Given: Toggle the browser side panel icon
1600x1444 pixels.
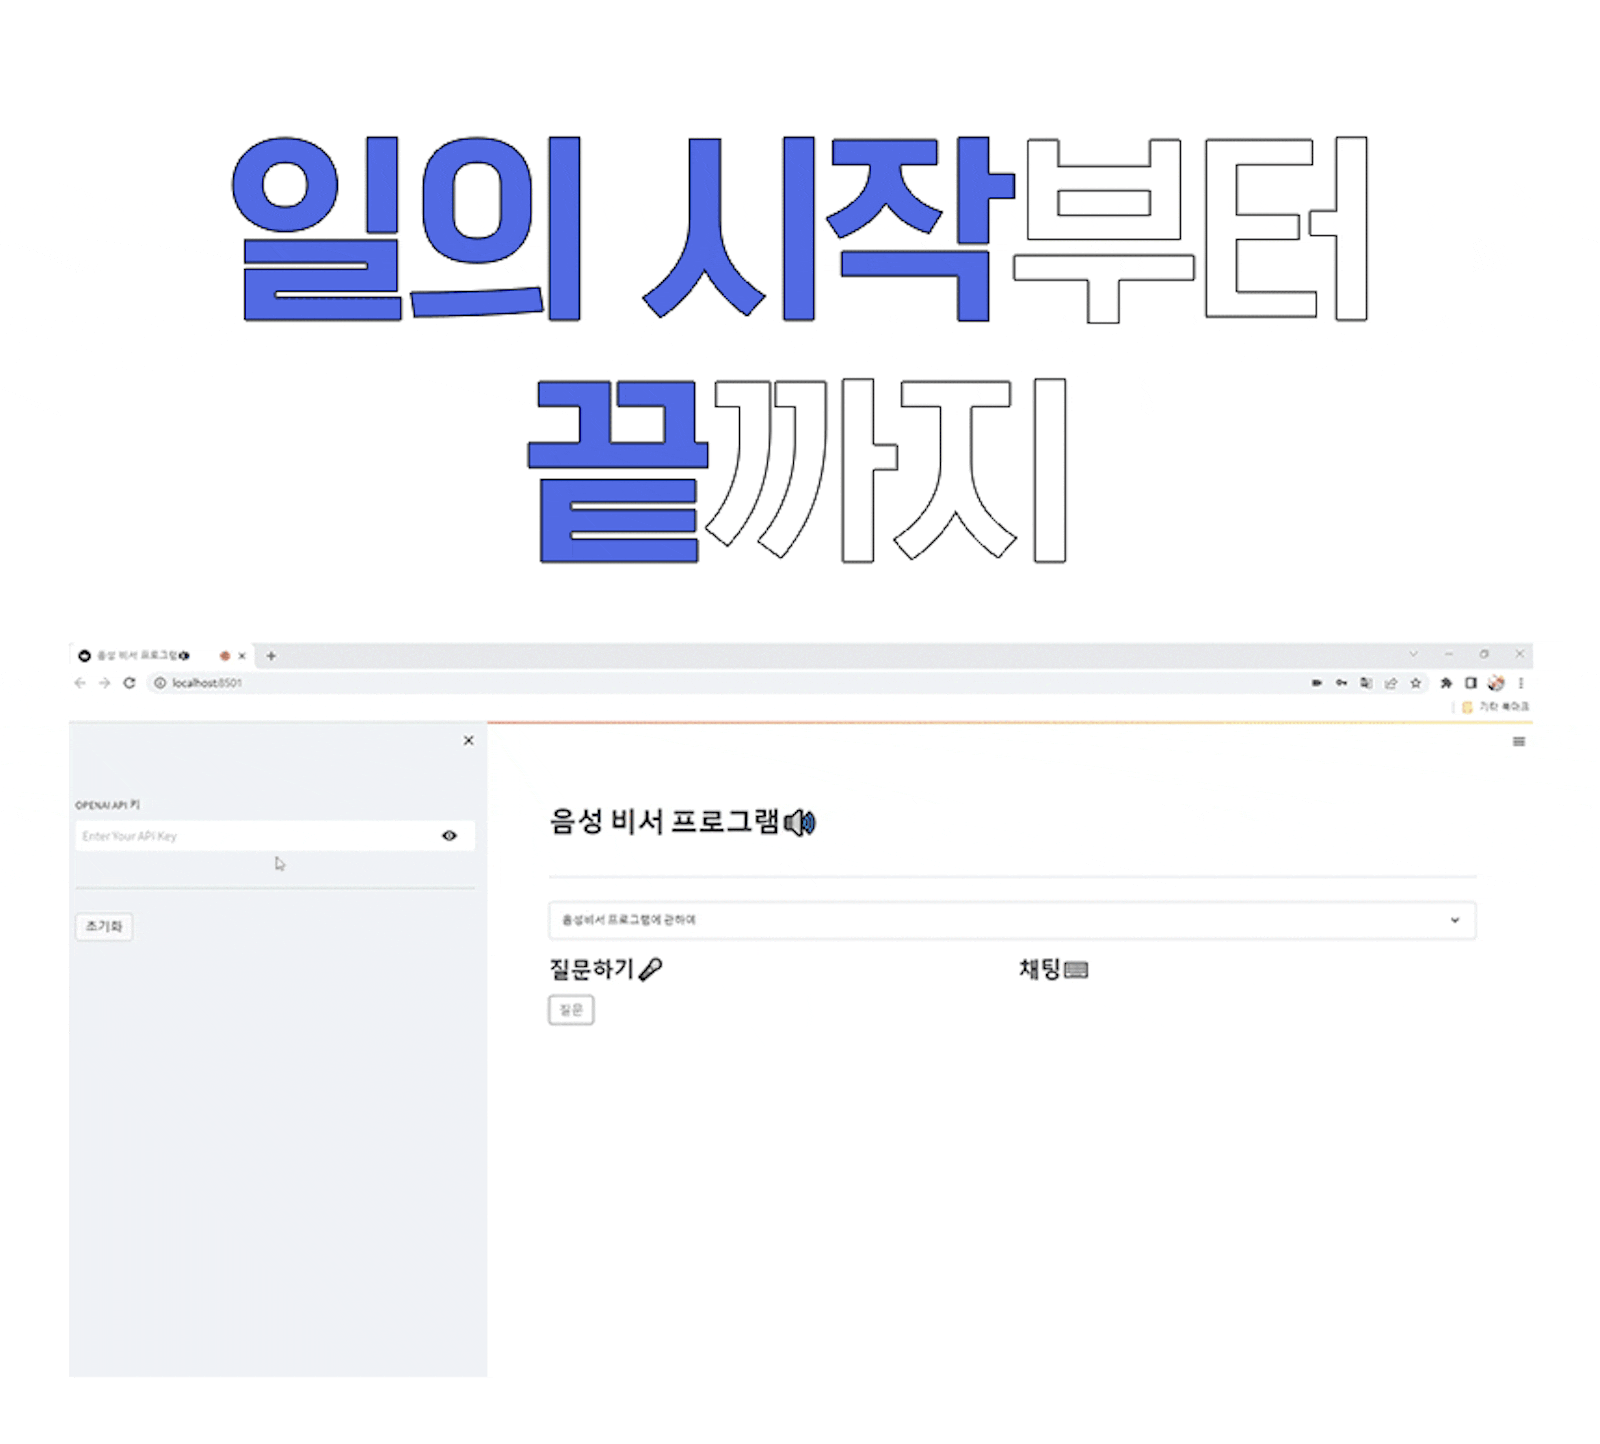Looking at the screenshot, I should (x=1470, y=683).
